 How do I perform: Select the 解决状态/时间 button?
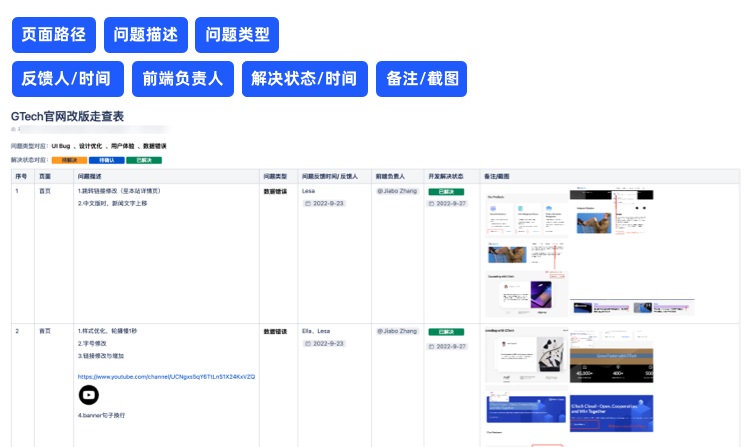[305, 79]
